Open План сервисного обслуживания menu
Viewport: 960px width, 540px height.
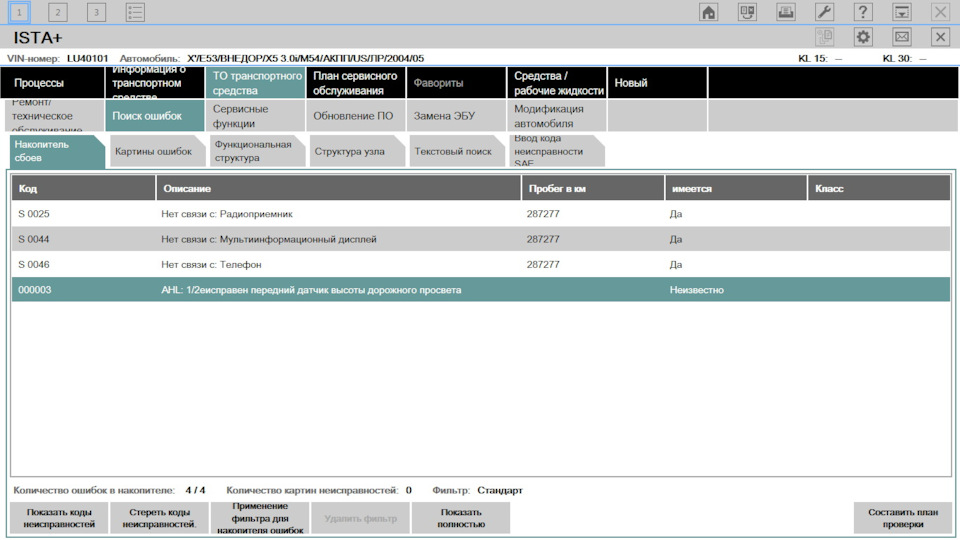point(356,83)
